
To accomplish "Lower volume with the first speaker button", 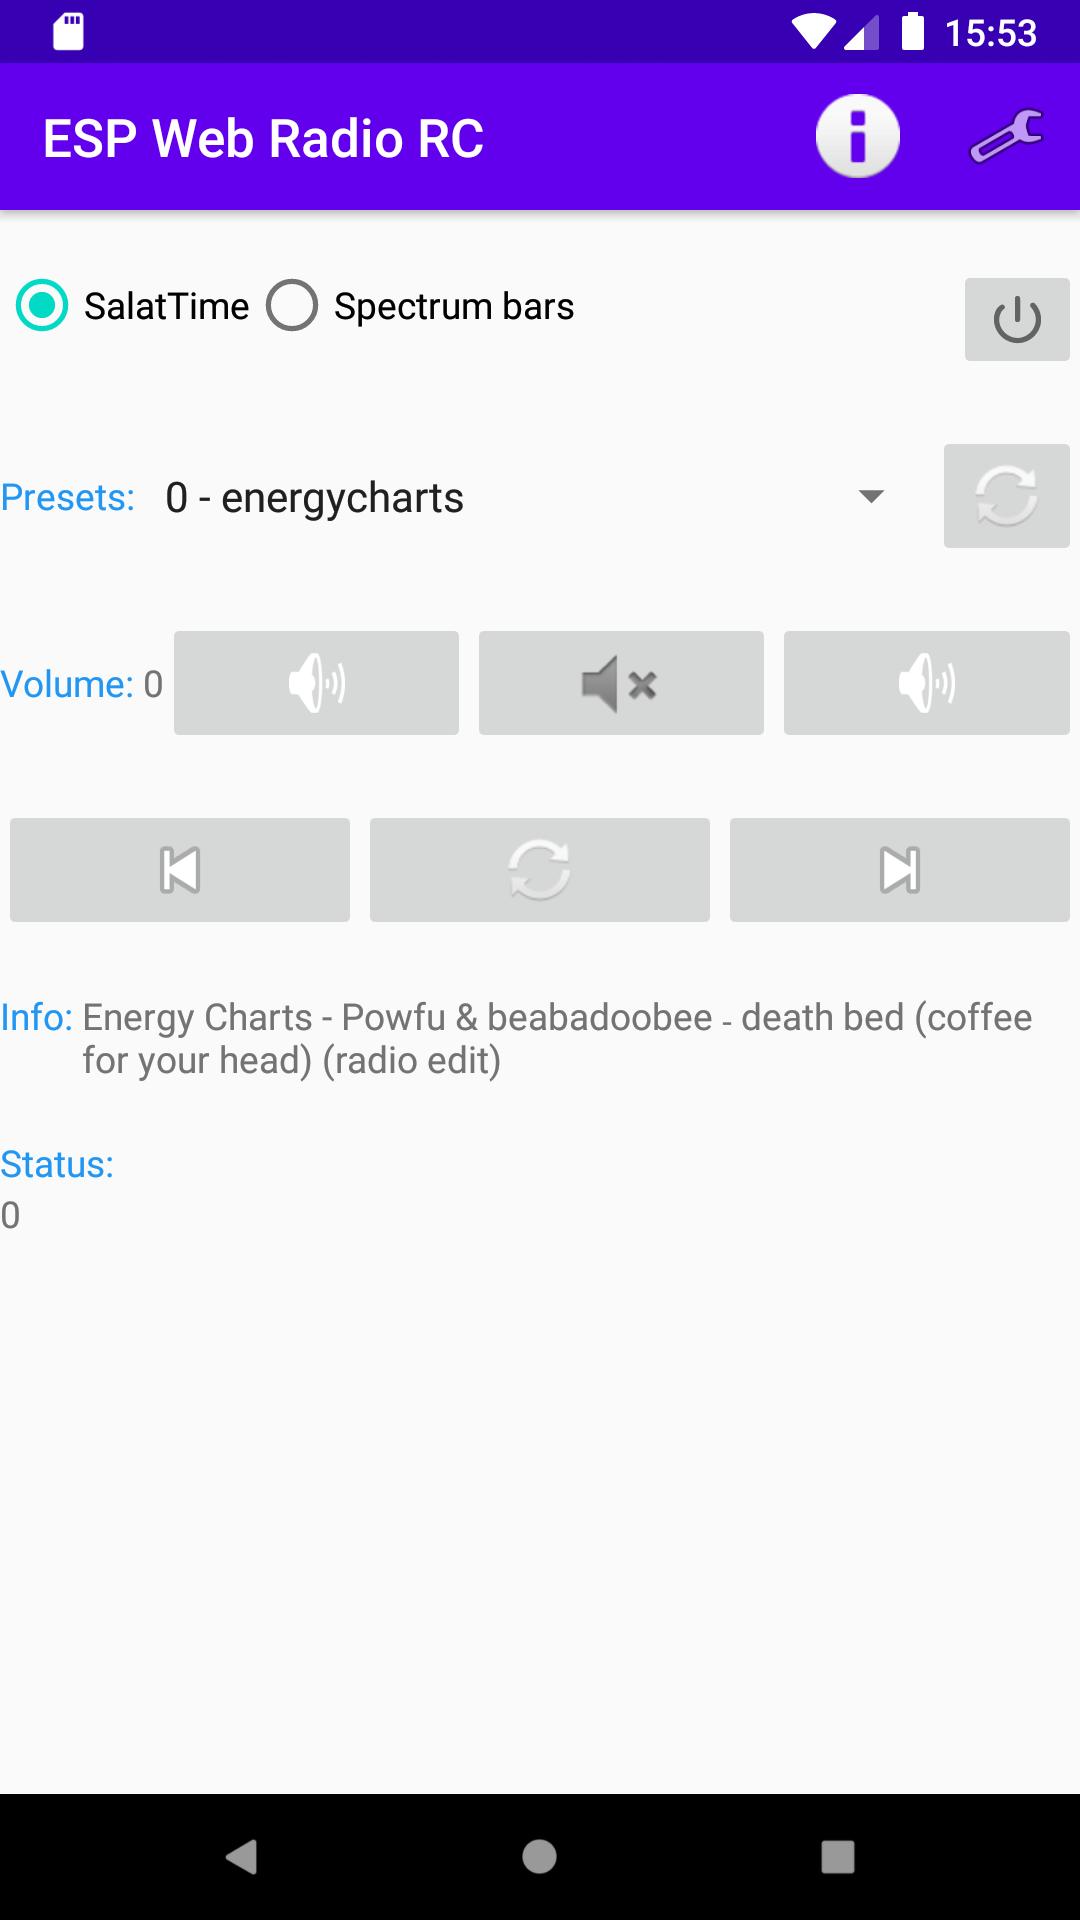I will [316, 683].
